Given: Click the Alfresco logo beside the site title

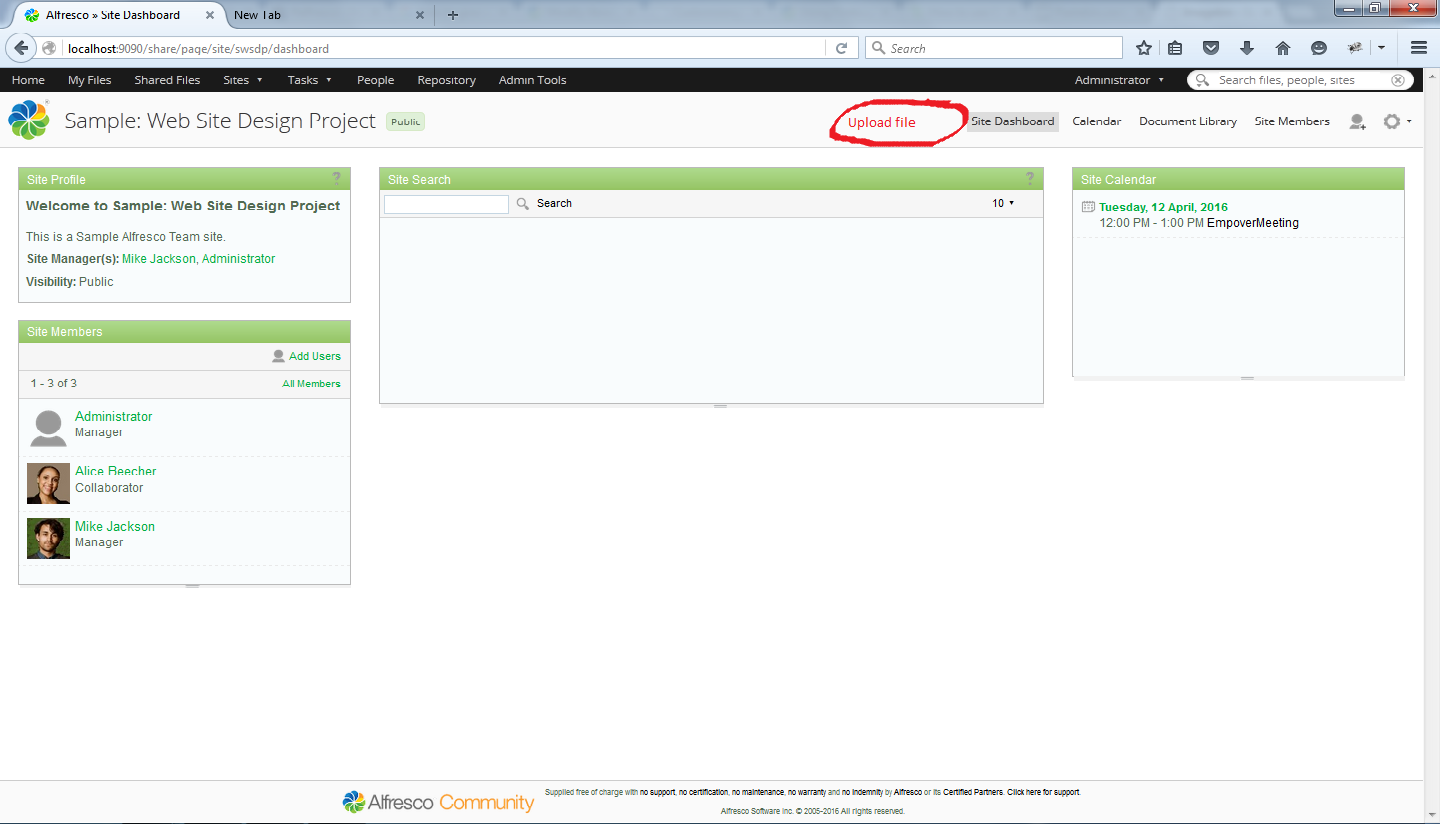Looking at the screenshot, I should pos(29,120).
